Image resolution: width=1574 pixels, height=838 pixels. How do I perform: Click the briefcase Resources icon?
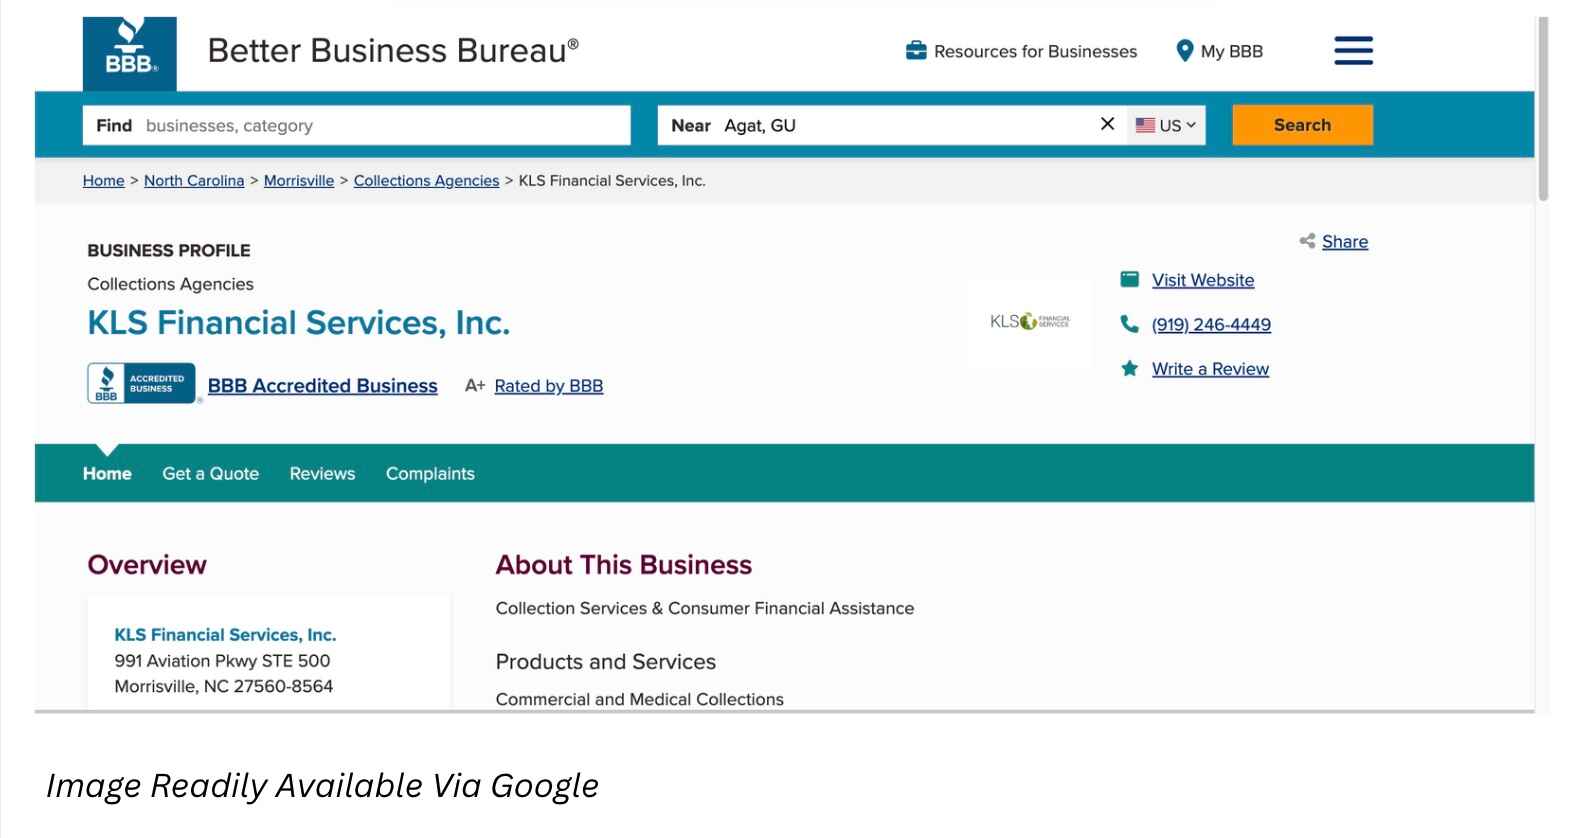[x=916, y=51]
